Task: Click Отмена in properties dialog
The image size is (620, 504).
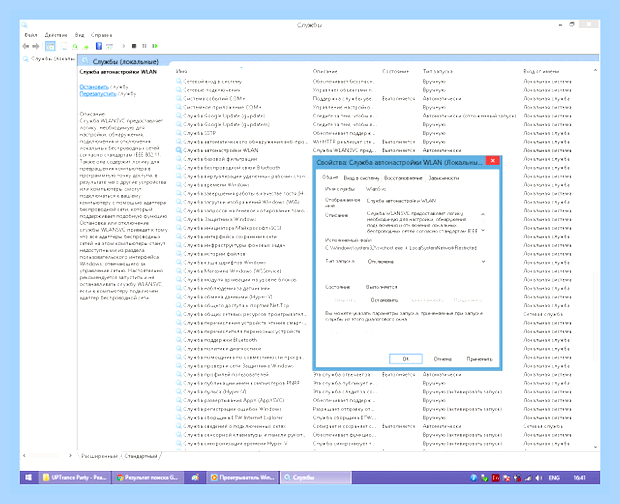Action: (442, 359)
